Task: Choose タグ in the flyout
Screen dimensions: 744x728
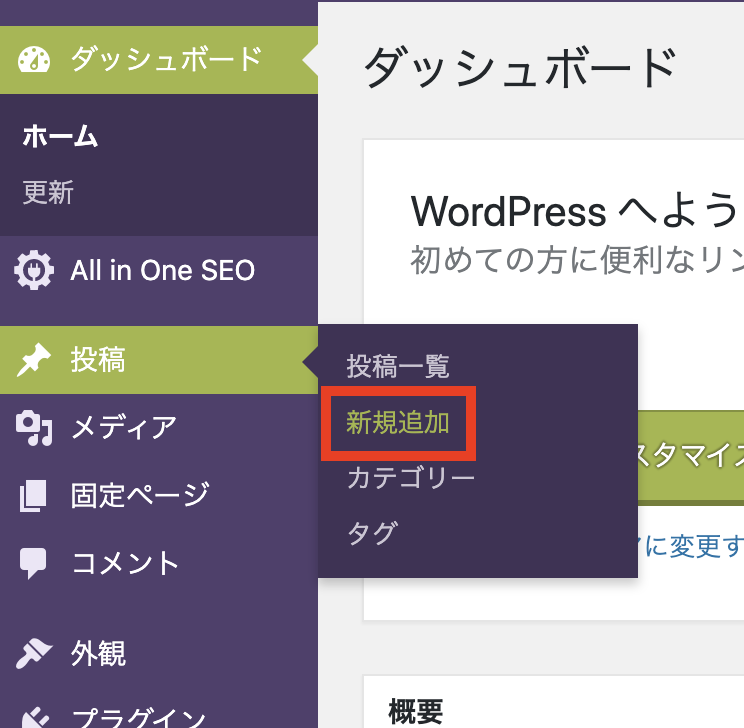Action: pos(372,533)
